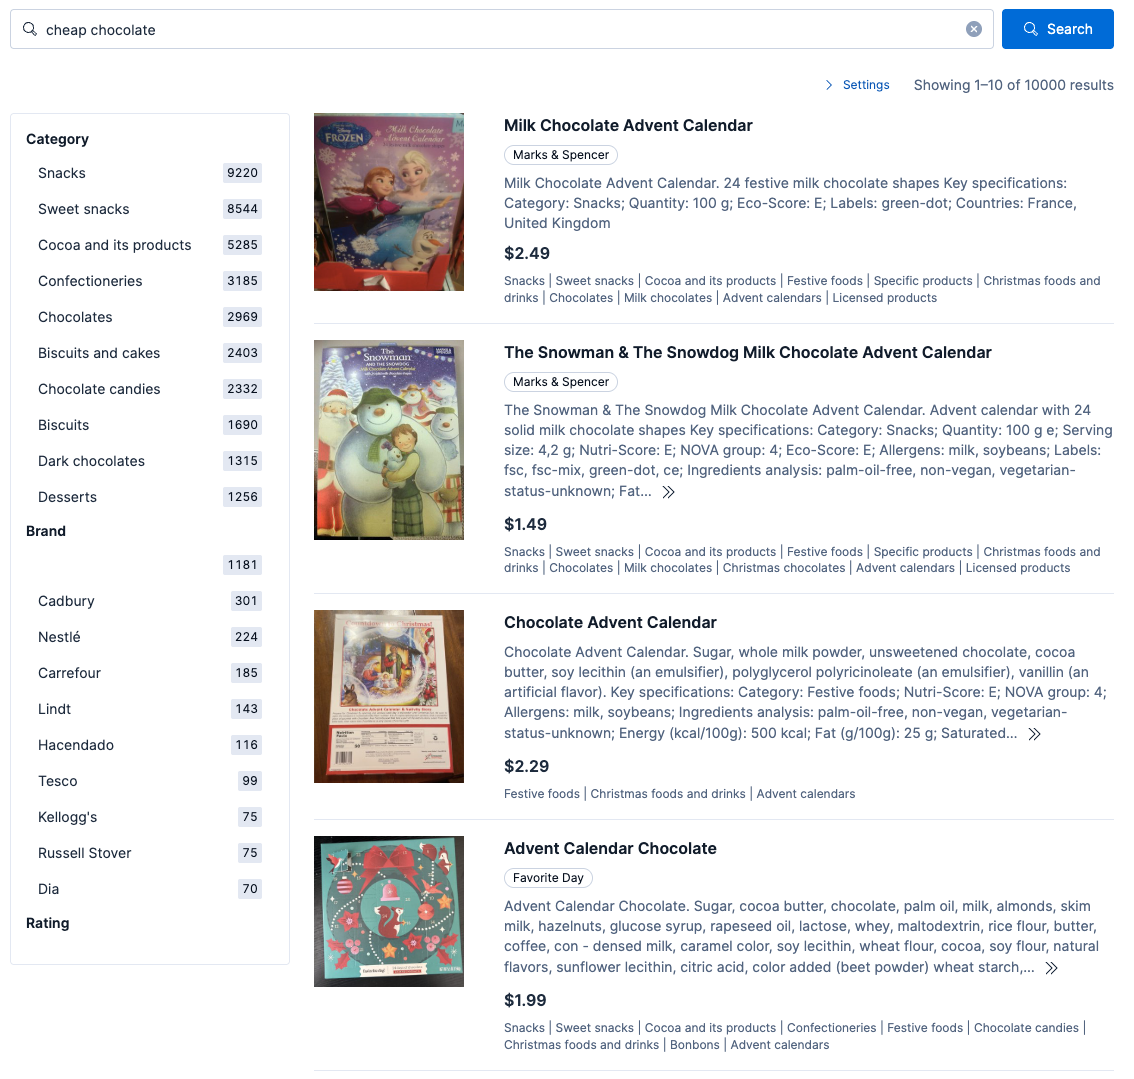Click the blue Search button
Viewport: 1134px width, 1079px height.
[x=1057, y=29]
